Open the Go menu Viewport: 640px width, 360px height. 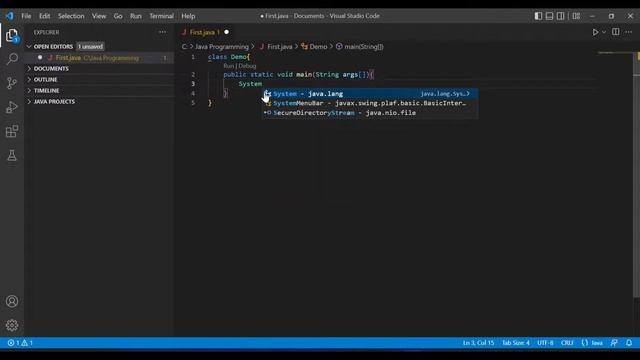(x=118, y=16)
